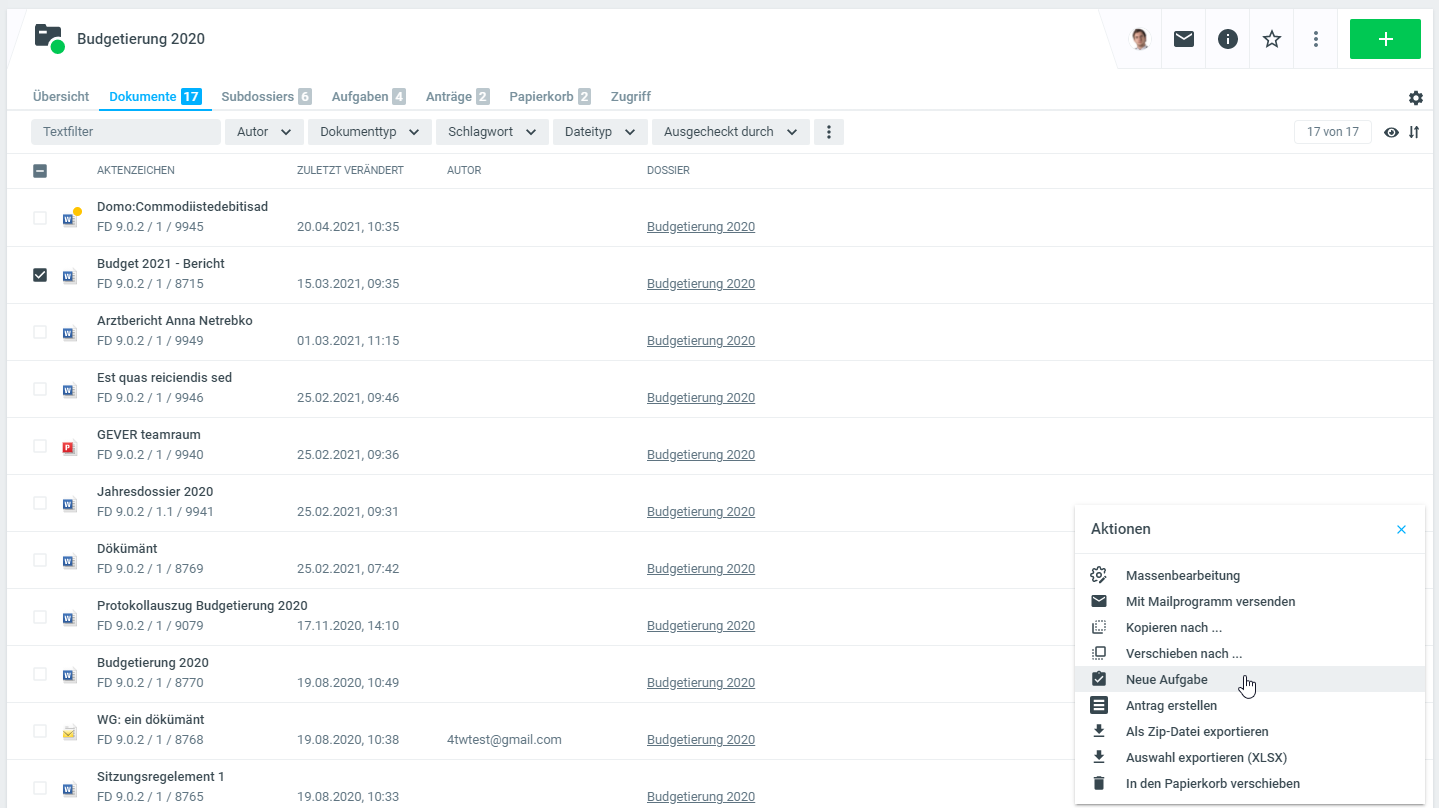Click the sort order arrows icon
The width and height of the screenshot is (1439, 808).
tap(1414, 132)
